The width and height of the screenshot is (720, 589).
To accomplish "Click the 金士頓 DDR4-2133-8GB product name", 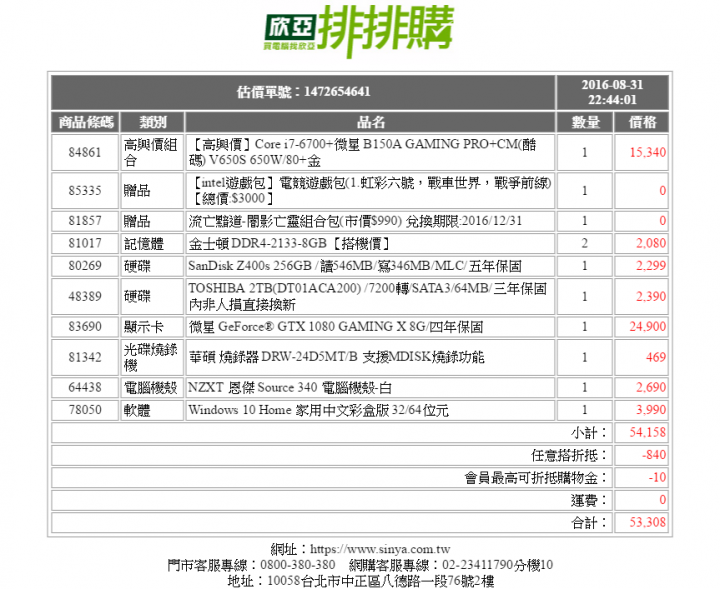I will (290, 244).
